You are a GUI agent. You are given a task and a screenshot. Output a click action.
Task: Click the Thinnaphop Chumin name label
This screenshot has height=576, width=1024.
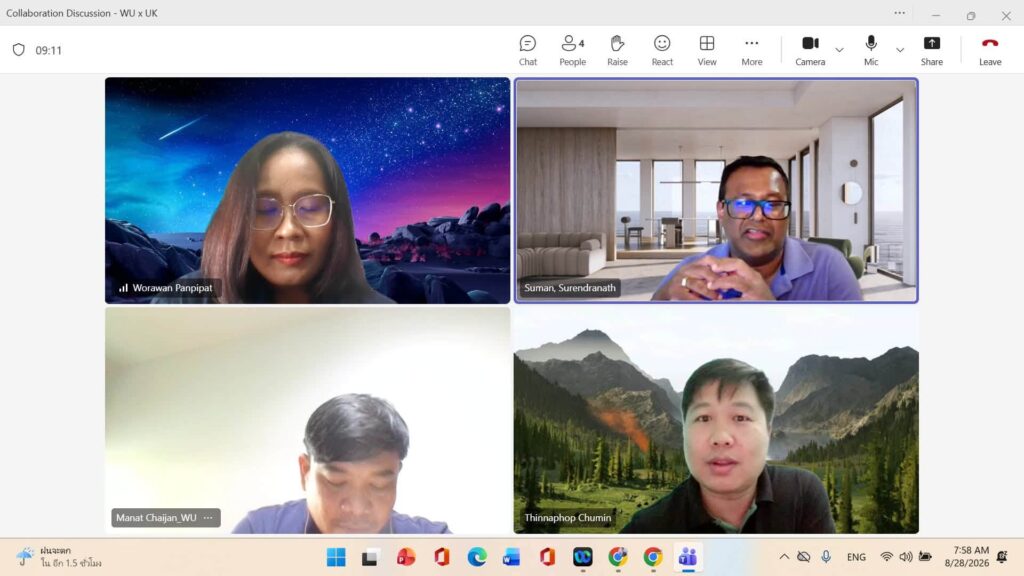coord(568,518)
